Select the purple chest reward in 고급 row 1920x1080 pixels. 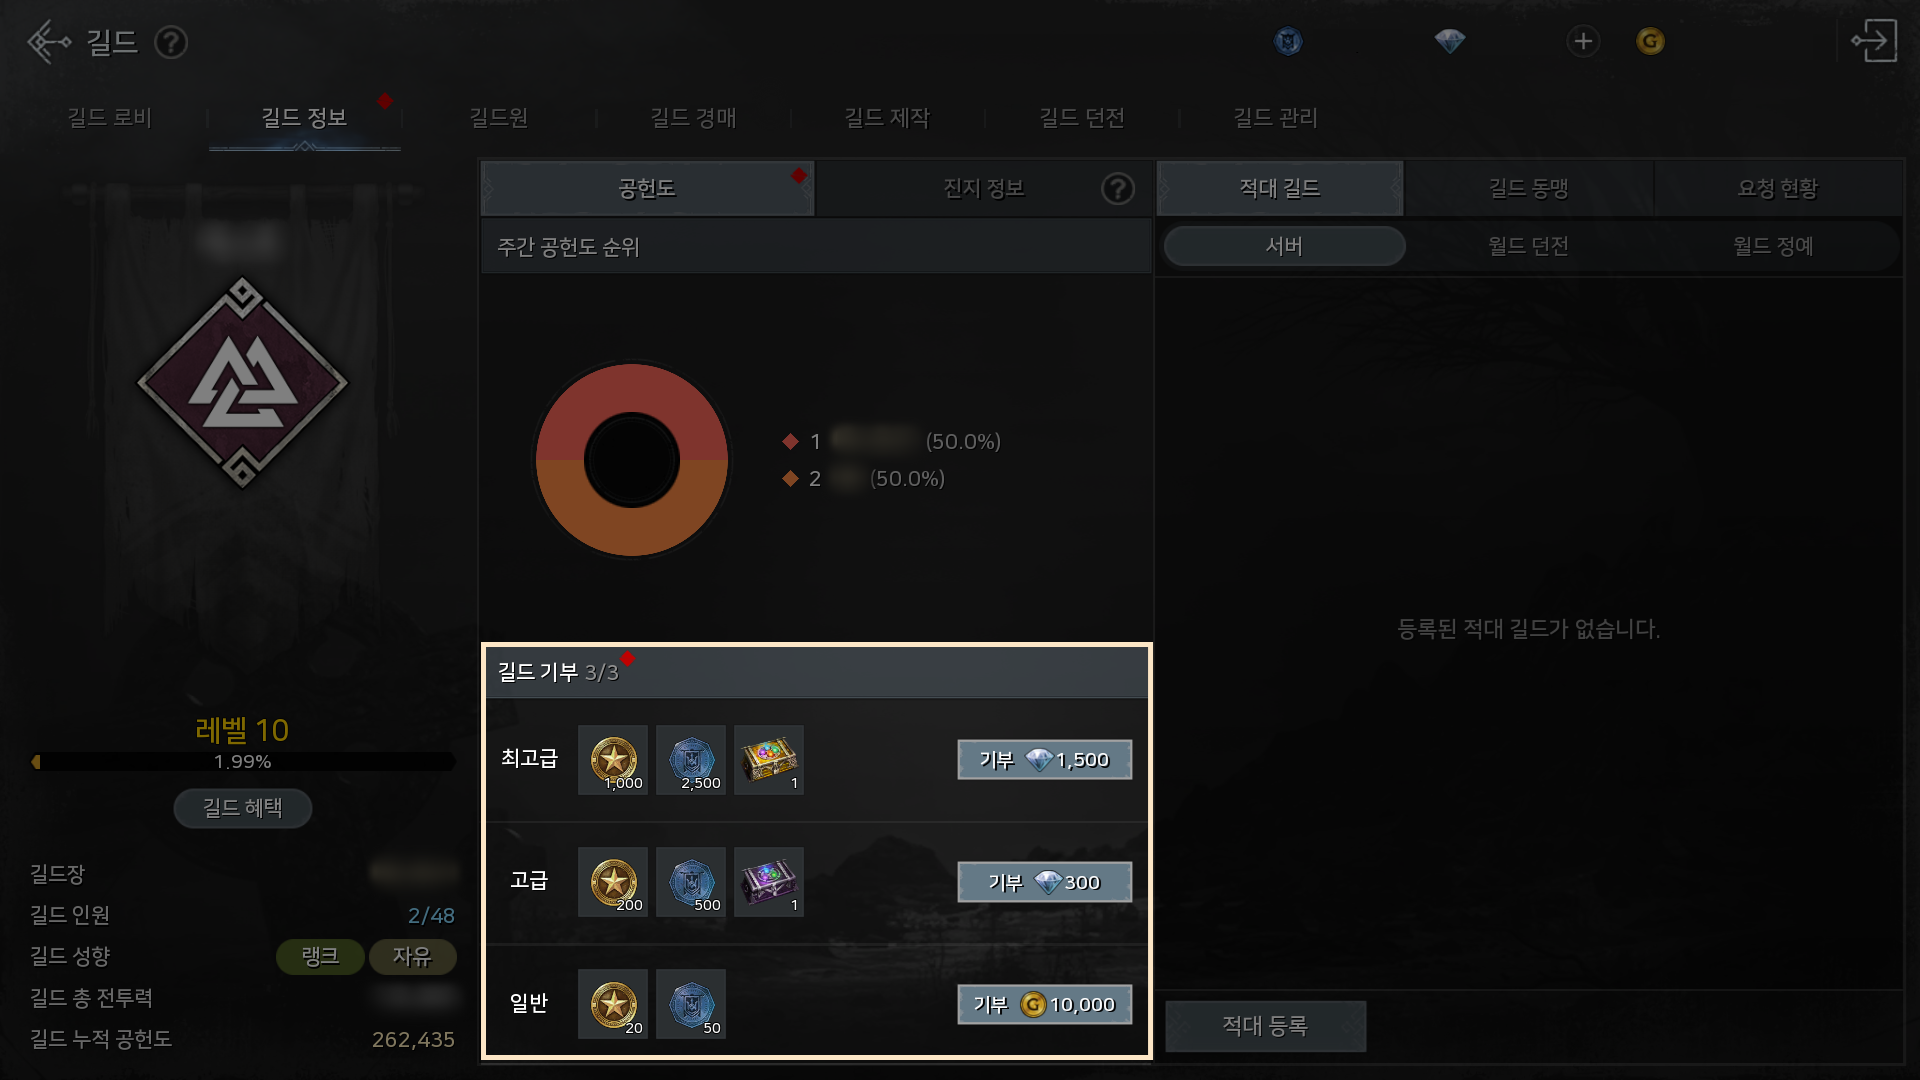pos(769,882)
